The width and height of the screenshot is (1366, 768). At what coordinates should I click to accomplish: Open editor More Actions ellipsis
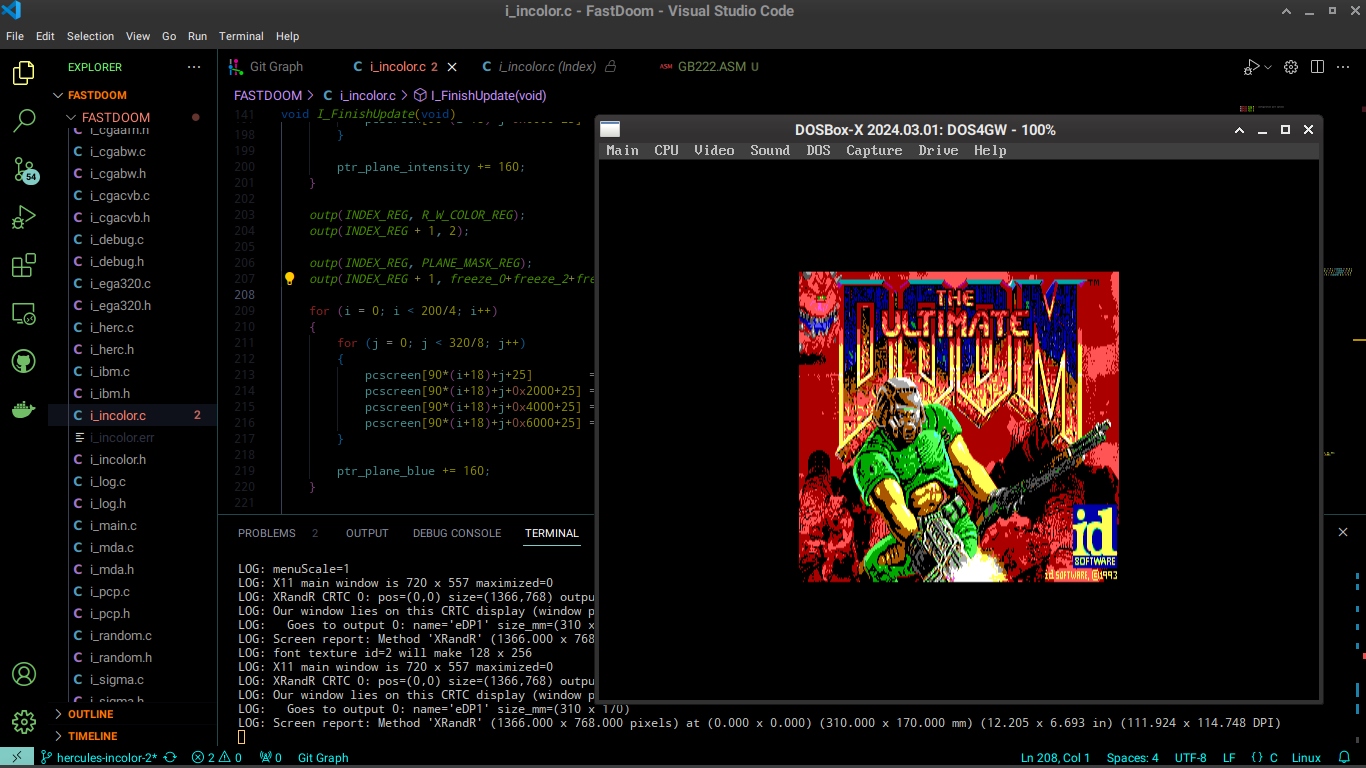(x=1344, y=67)
